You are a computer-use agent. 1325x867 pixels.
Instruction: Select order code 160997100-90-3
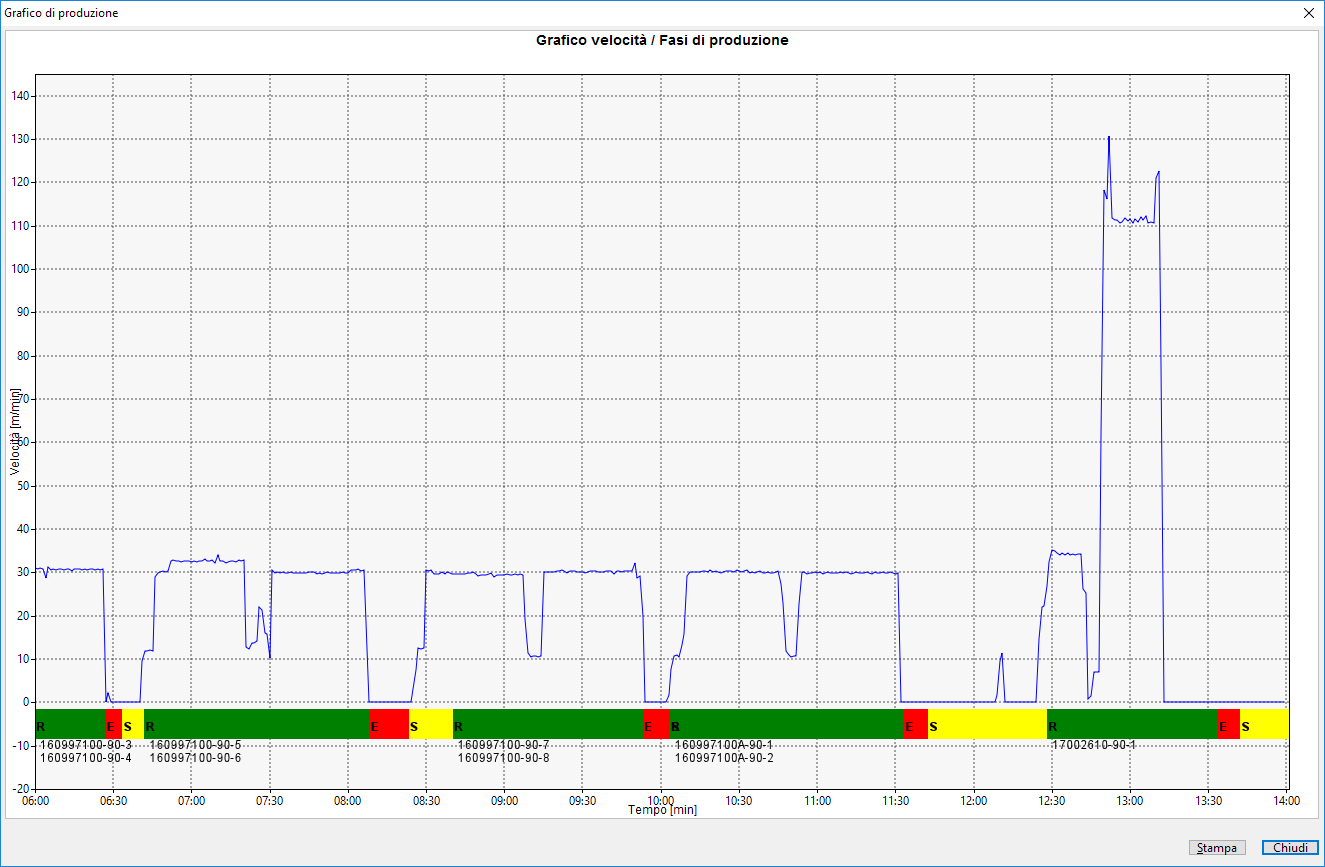click(x=86, y=745)
